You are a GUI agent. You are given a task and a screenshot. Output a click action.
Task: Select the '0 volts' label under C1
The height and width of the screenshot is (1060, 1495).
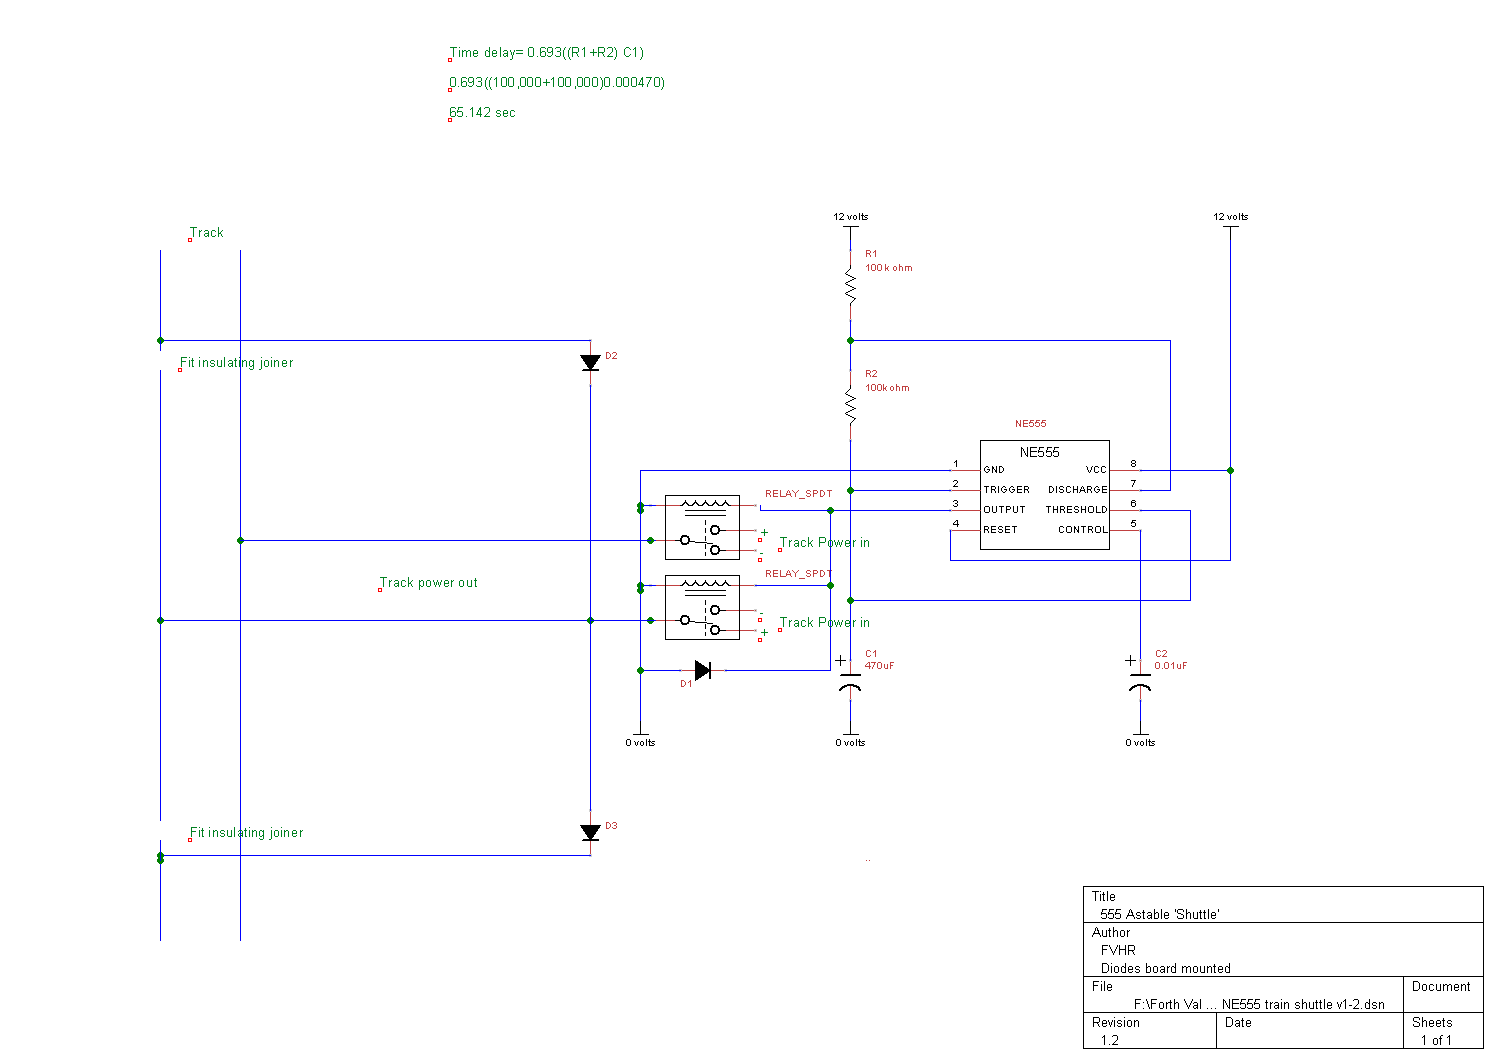[x=850, y=742]
